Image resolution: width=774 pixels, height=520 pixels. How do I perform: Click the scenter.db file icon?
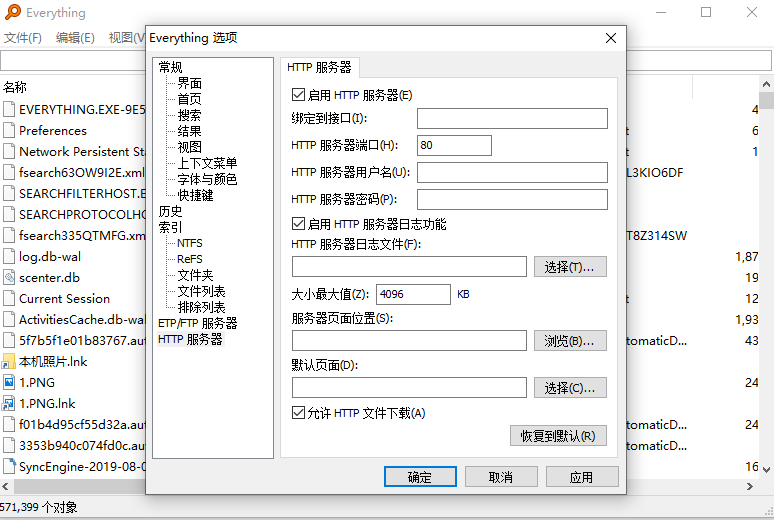[x=9, y=278]
